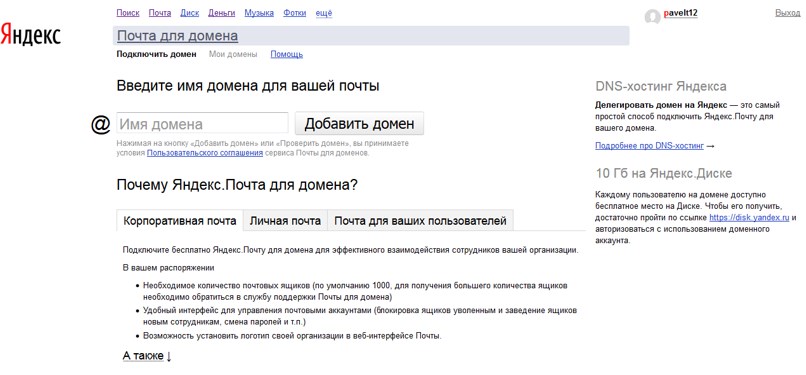
Task: Open the Музыка service link
Action: tap(259, 13)
